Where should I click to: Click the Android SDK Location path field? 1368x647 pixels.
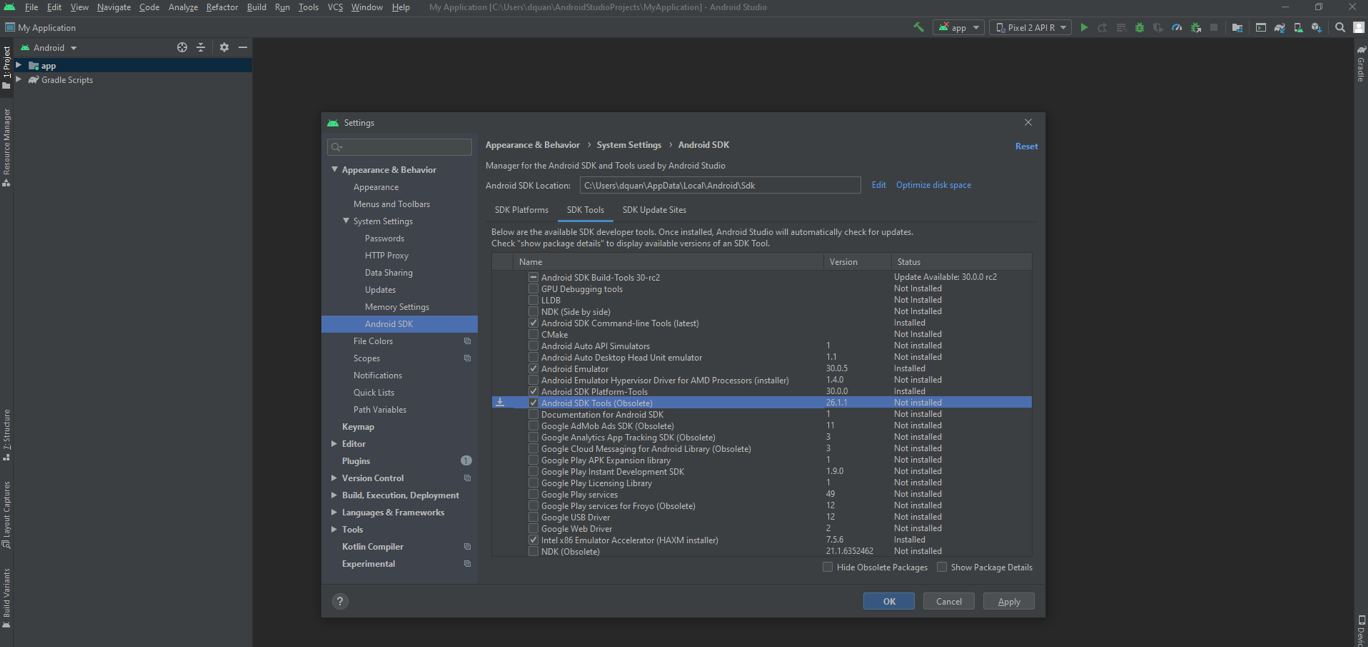720,185
